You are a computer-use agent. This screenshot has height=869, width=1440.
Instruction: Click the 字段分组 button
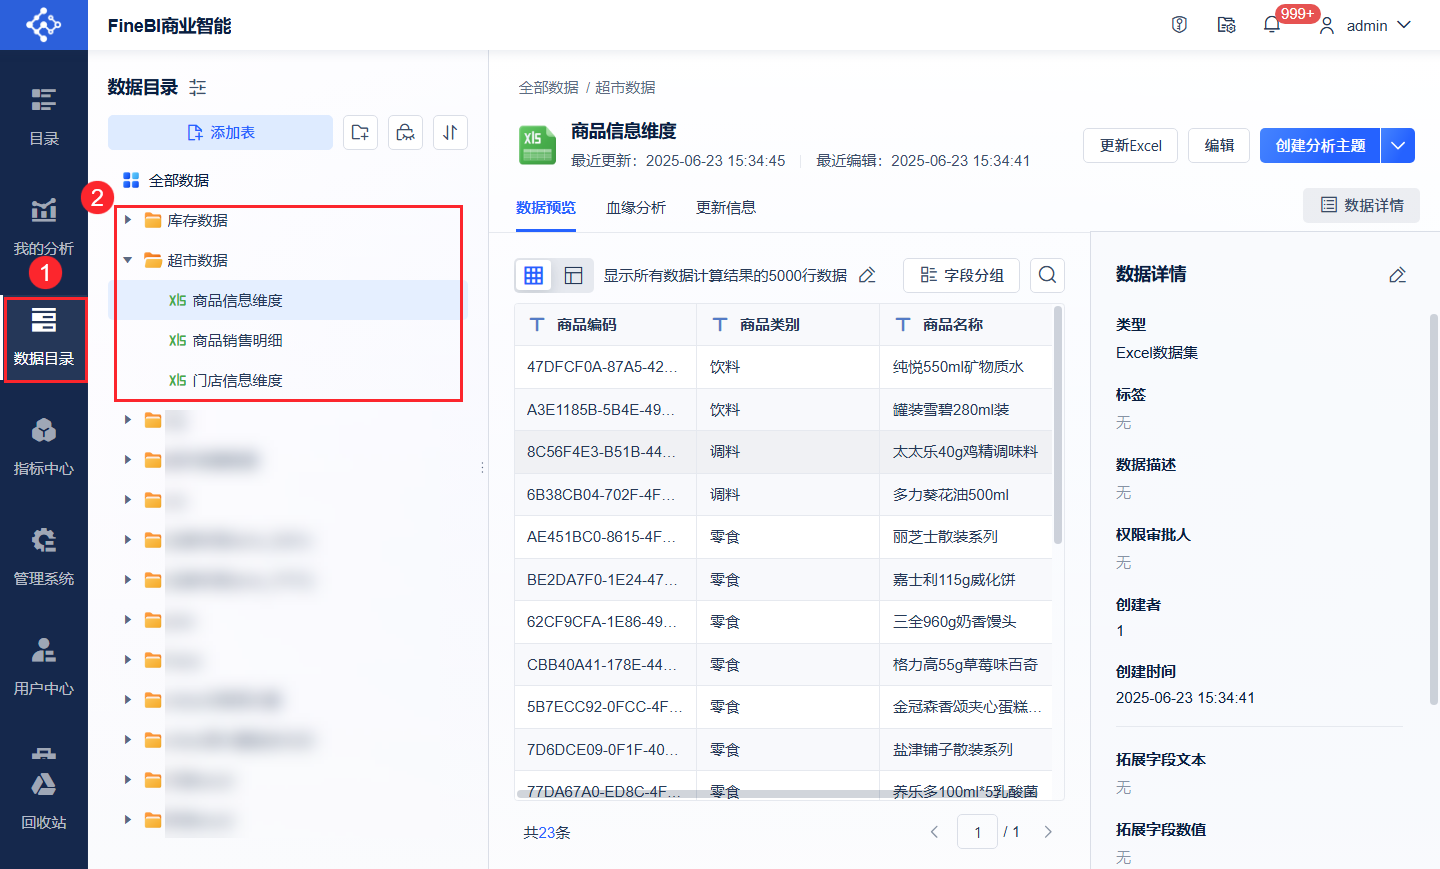(x=961, y=275)
